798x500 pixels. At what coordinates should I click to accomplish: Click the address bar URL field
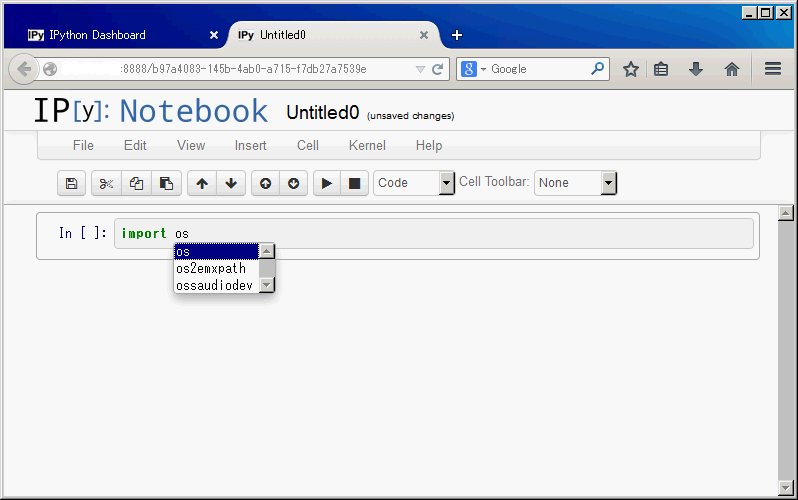point(243,69)
